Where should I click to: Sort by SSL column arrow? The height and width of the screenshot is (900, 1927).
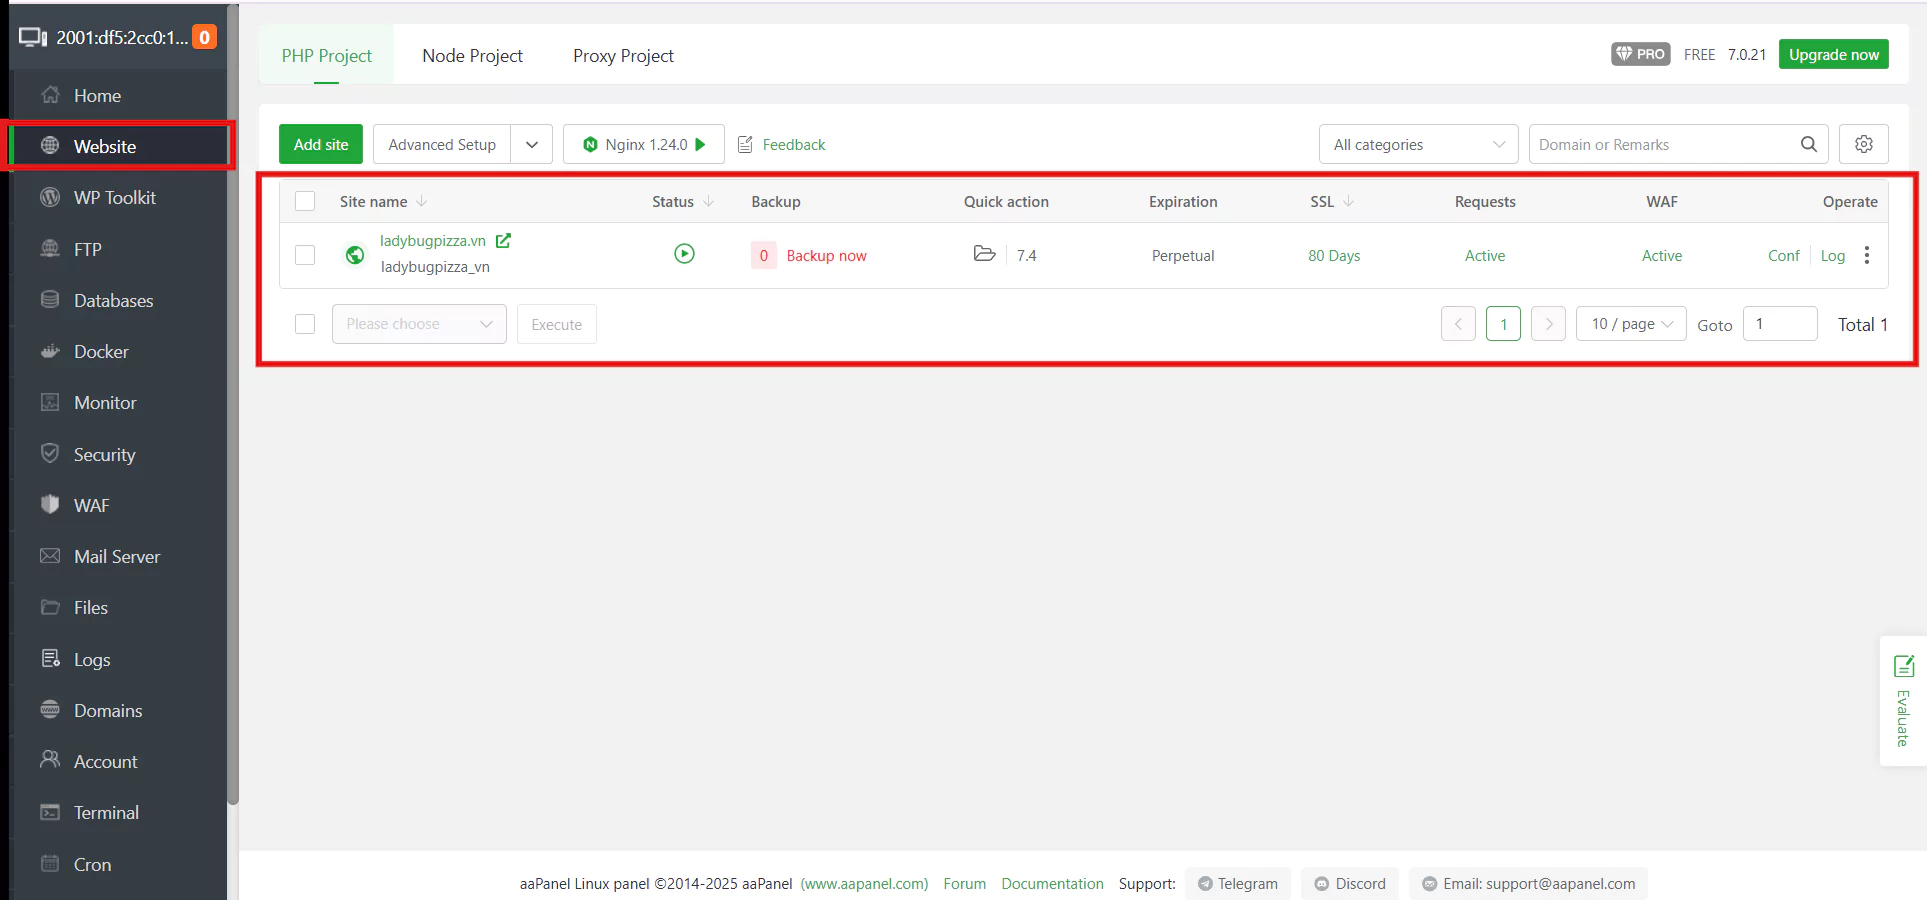tap(1348, 201)
